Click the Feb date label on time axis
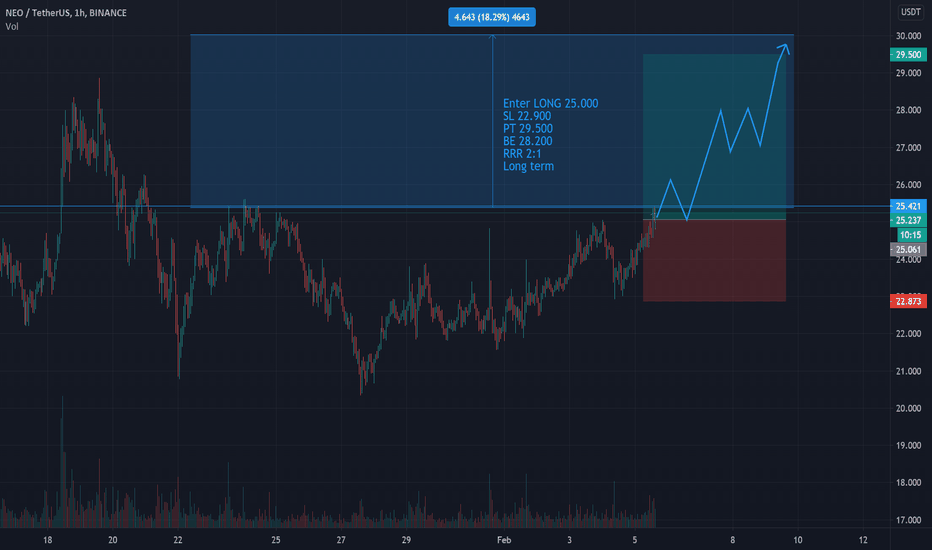The image size is (932, 550). [x=504, y=540]
